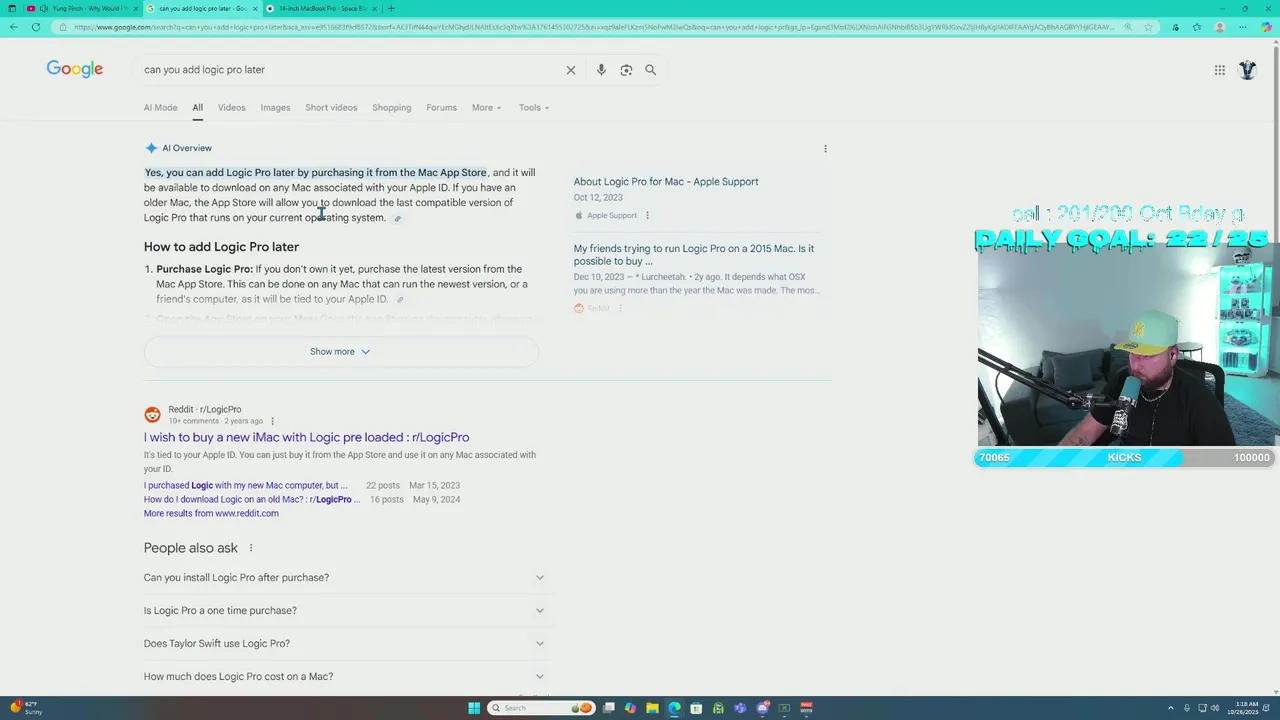Open search by image (Lens) icon
Viewport: 1280px width, 720px height.
coord(626,70)
